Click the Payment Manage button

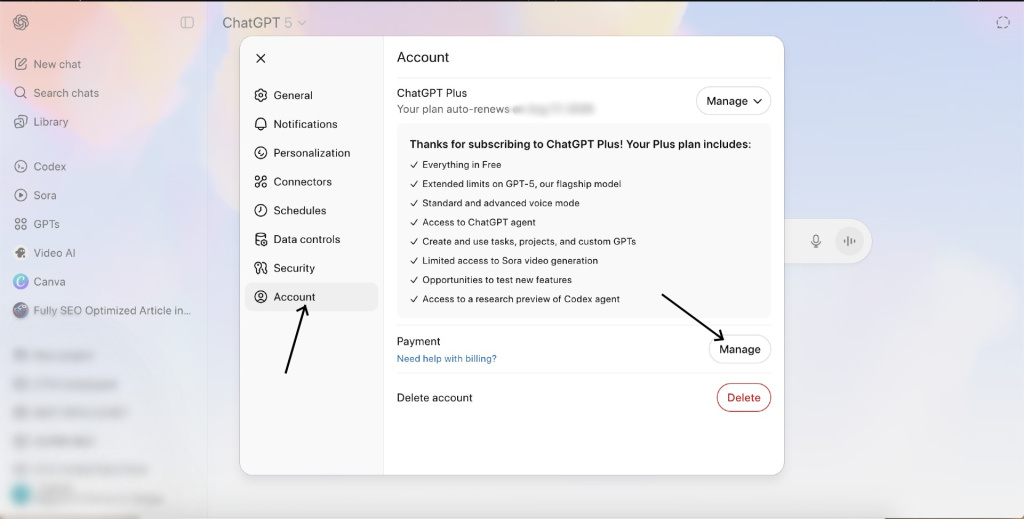pos(740,349)
